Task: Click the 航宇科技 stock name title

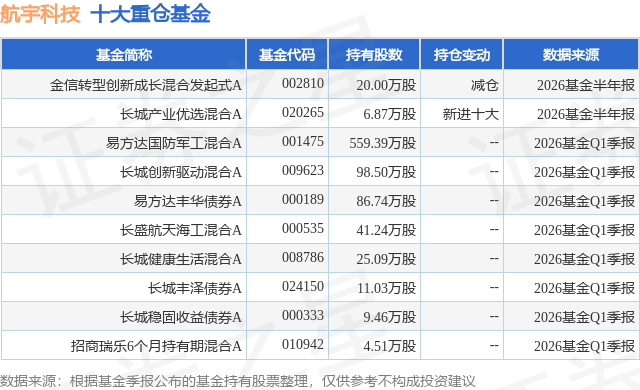Action: coord(40,14)
